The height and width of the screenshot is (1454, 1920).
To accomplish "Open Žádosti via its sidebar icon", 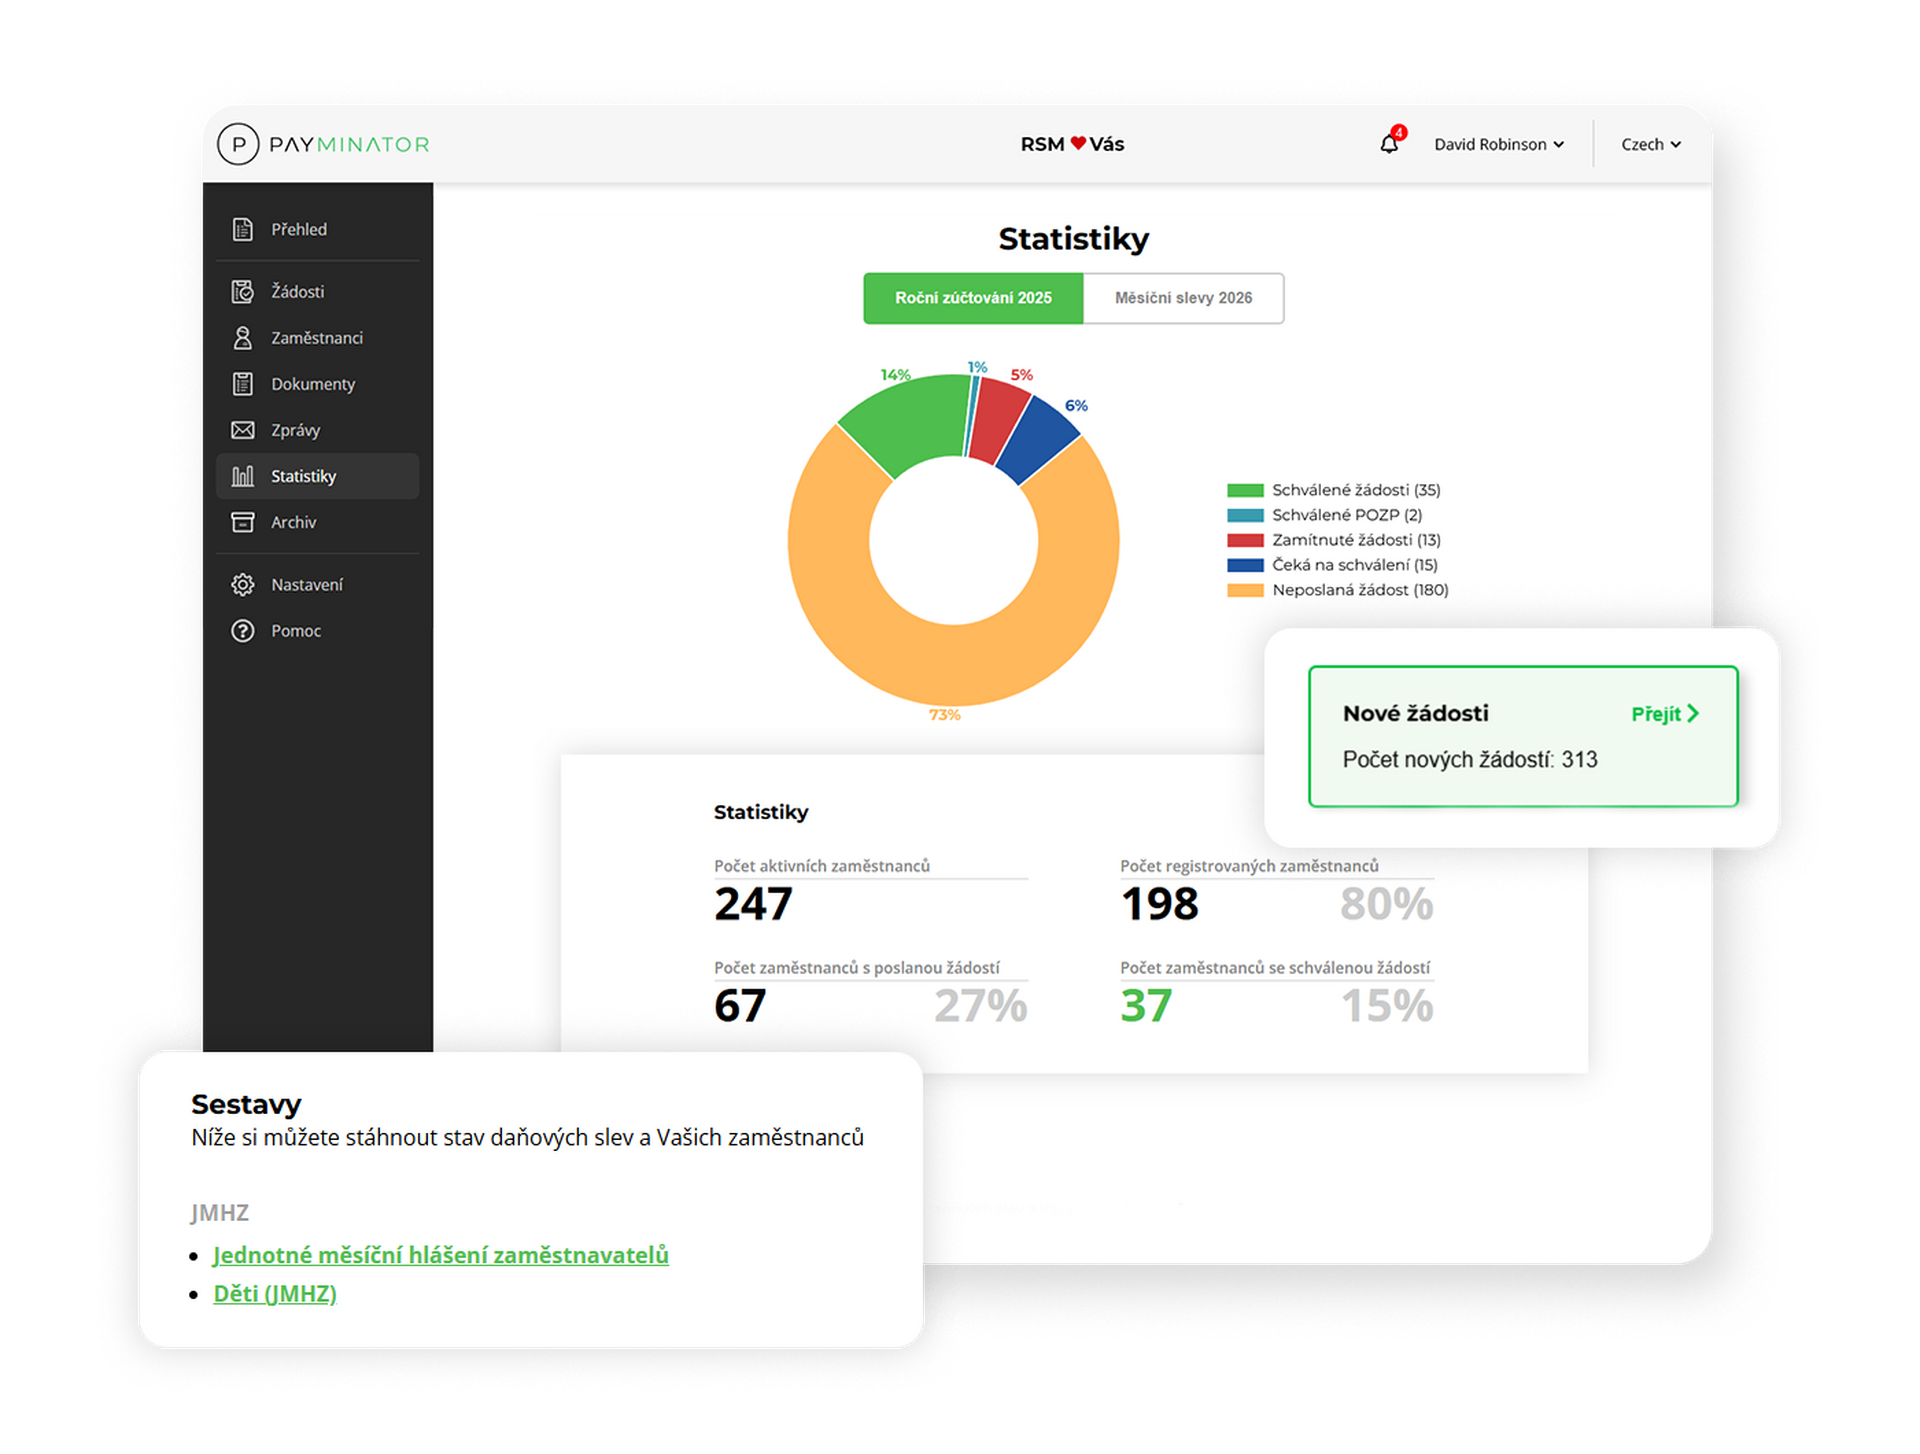I will point(242,291).
